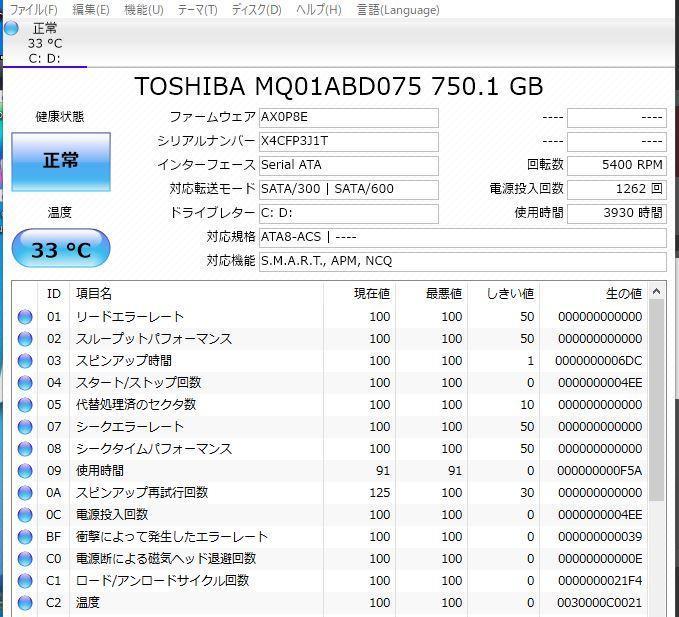Click the standard field ATA8-ACS
This screenshot has height=617, width=679.
tap(462, 237)
